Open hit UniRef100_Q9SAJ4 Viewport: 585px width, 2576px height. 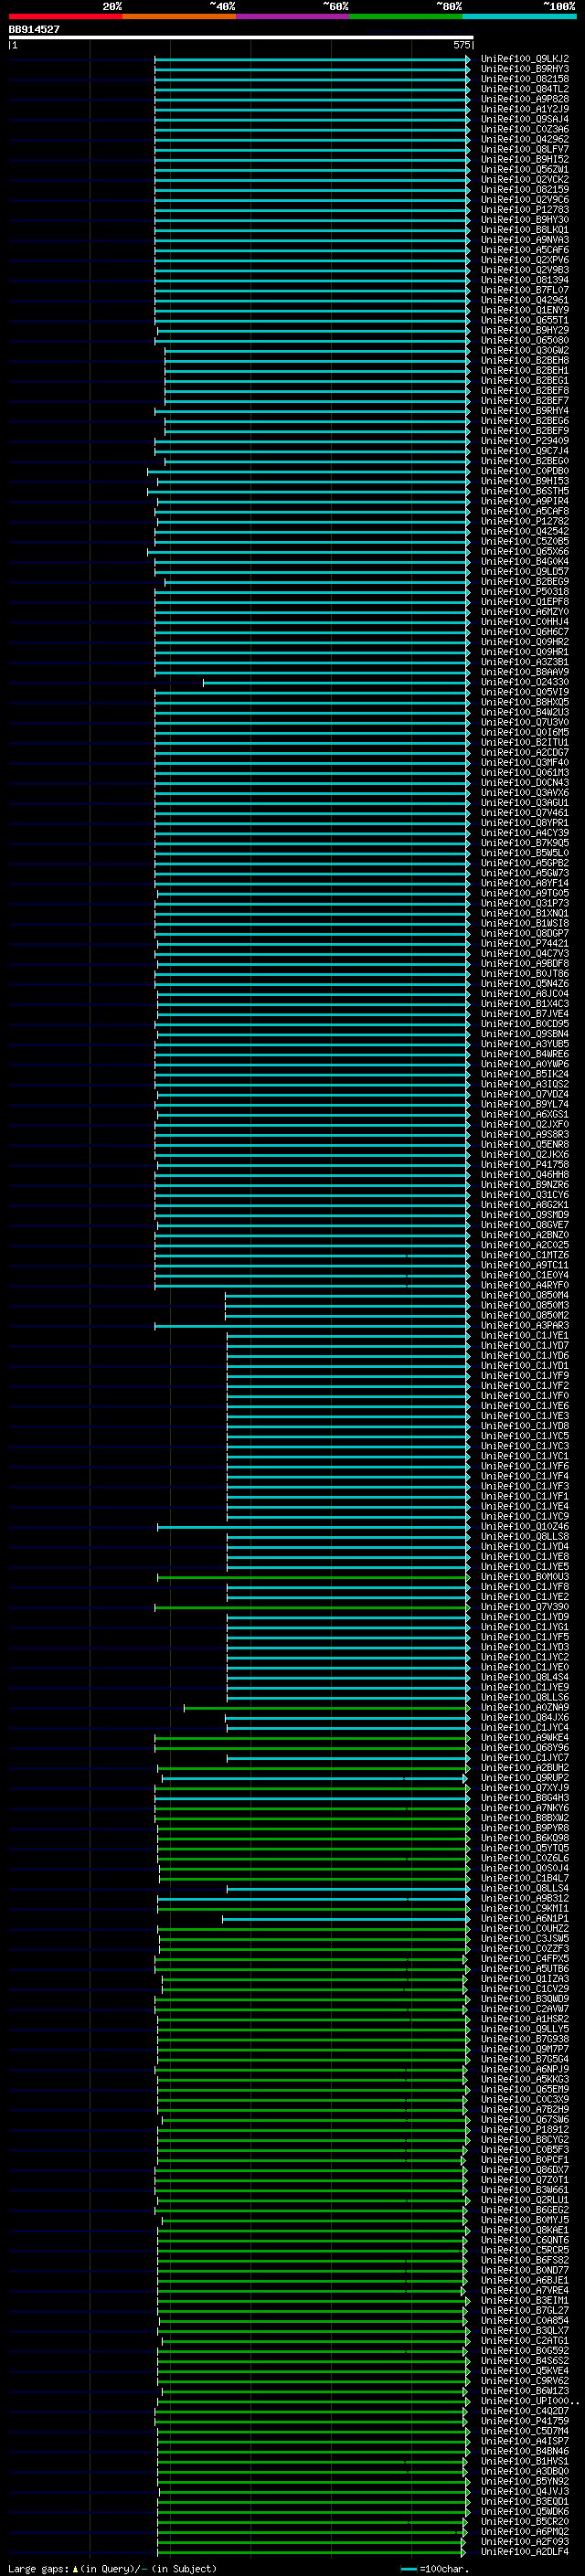[x=525, y=119]
